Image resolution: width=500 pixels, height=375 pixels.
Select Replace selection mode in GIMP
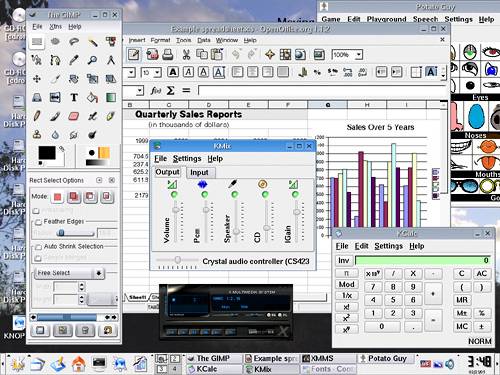pyautogui.click(x=57, y=197)
